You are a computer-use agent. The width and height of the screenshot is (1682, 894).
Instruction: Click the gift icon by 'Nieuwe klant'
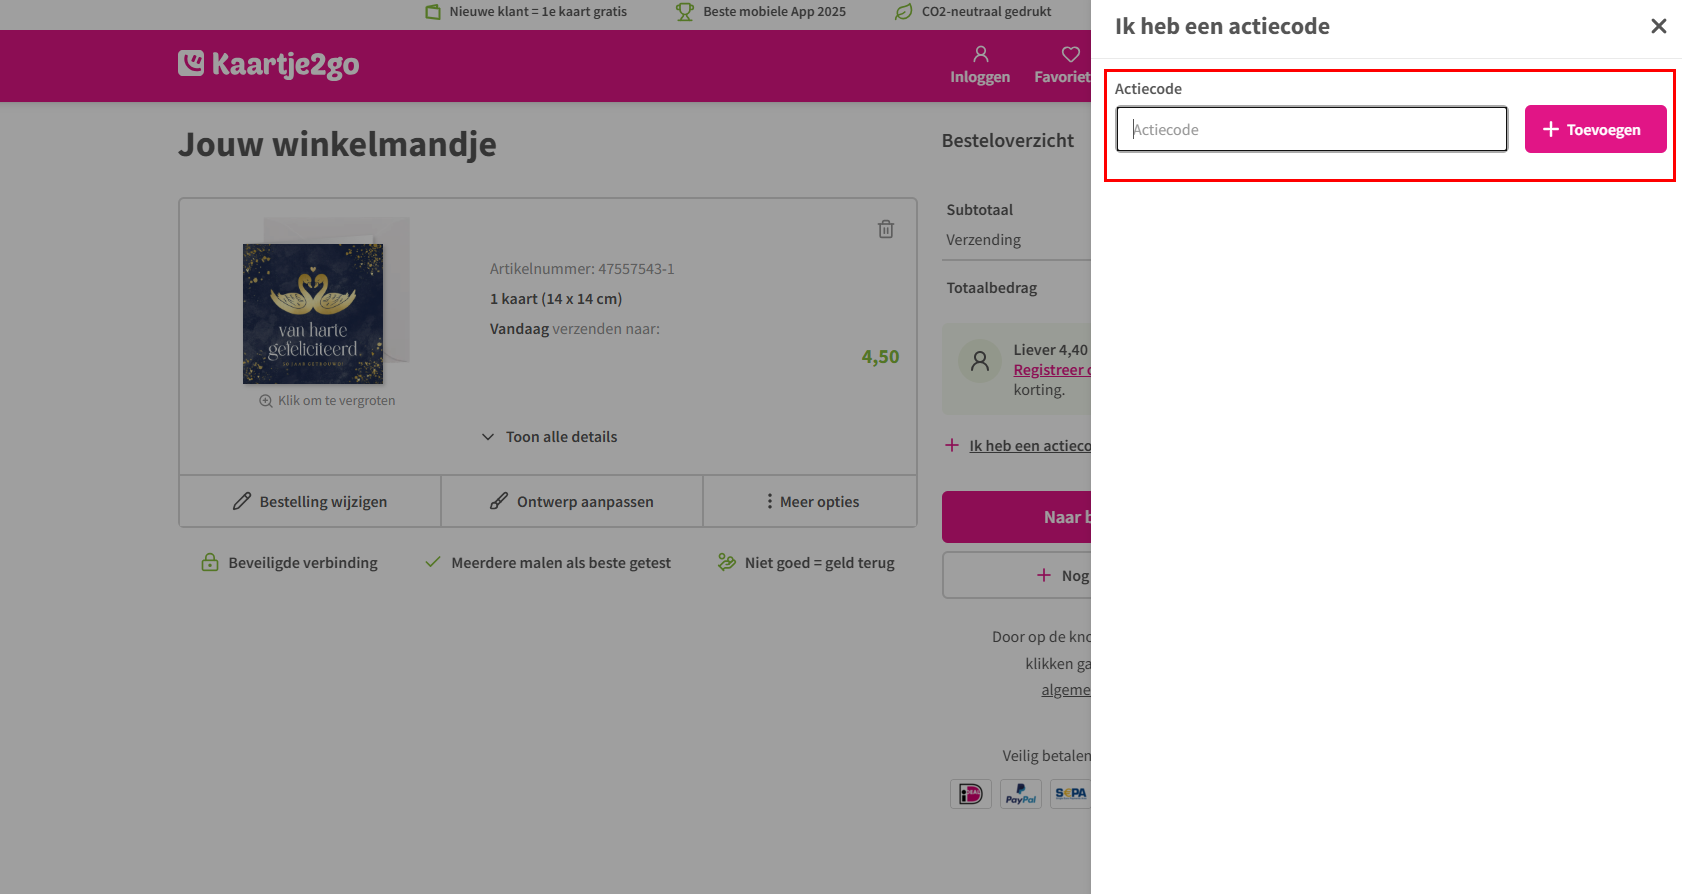point(433,12)
